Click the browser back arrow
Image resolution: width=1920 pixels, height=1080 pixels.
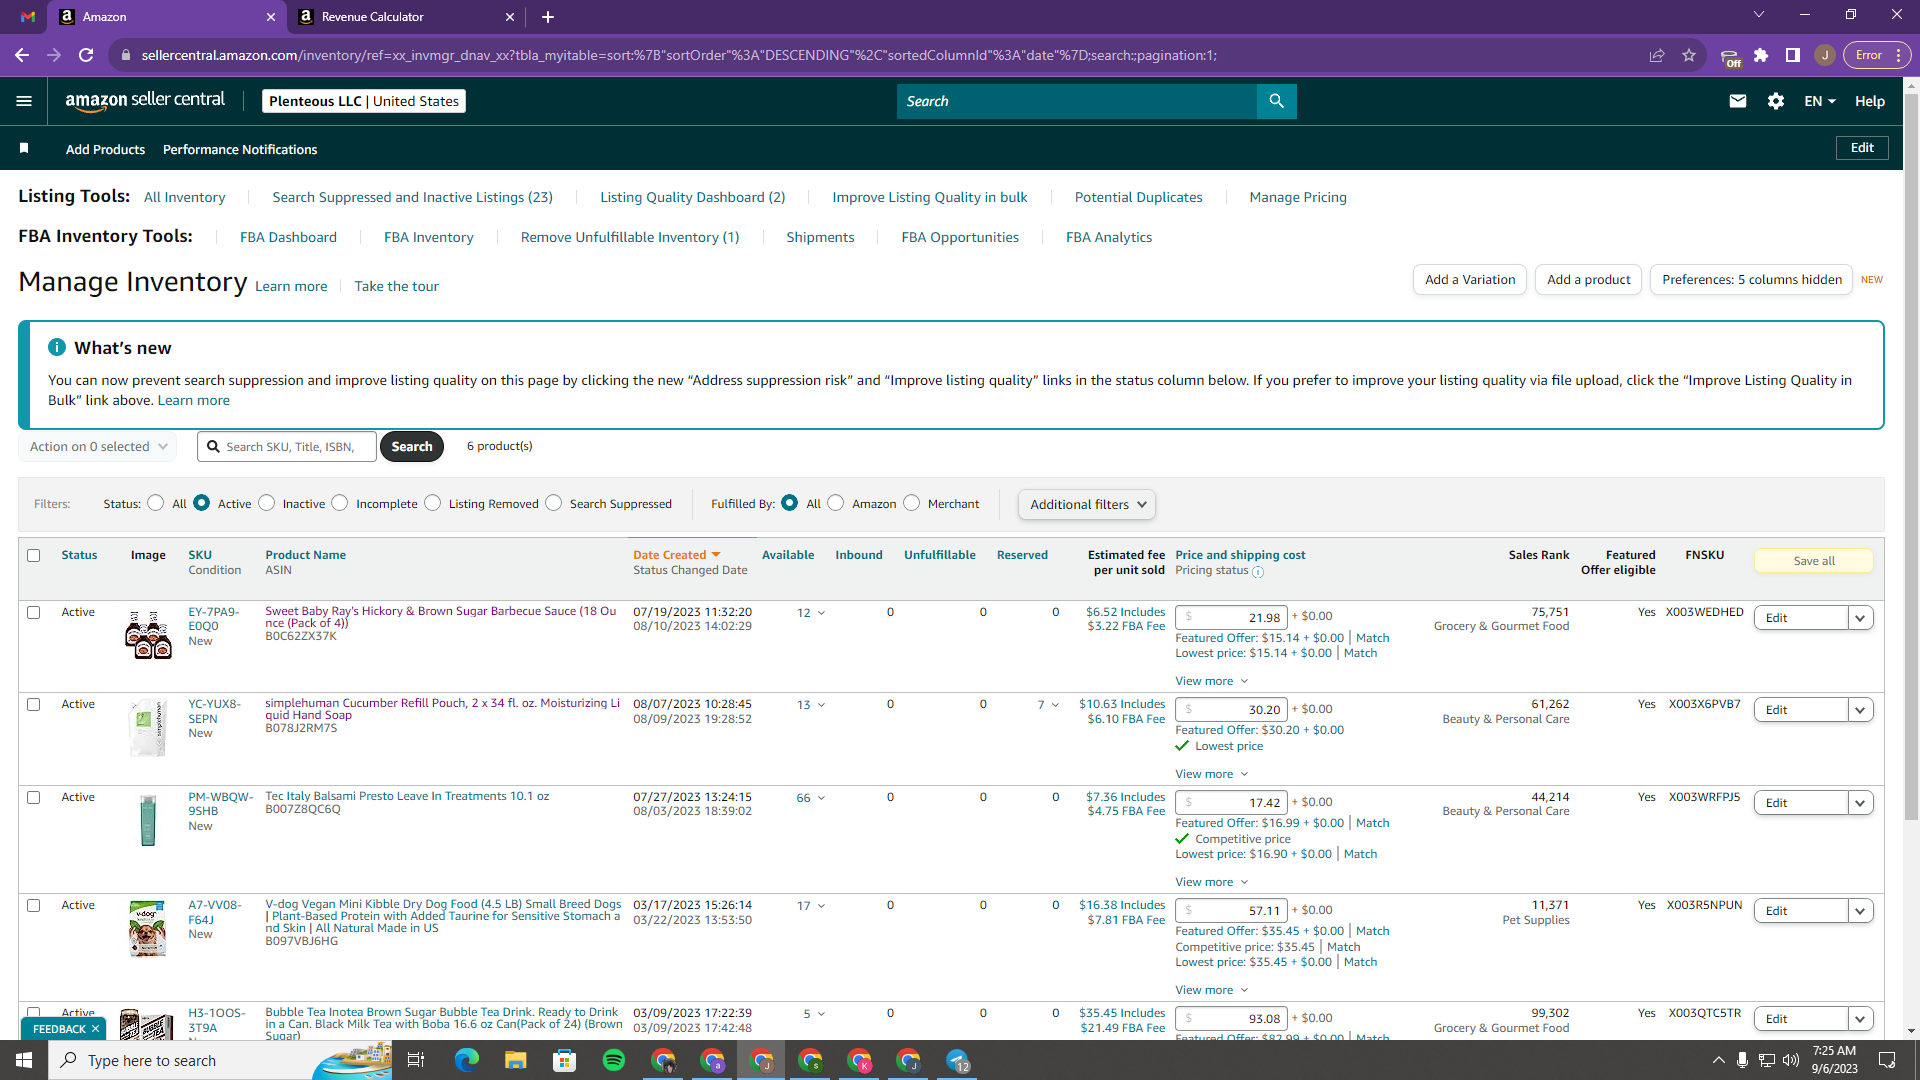pyautogui.click(x=22, y=55)
